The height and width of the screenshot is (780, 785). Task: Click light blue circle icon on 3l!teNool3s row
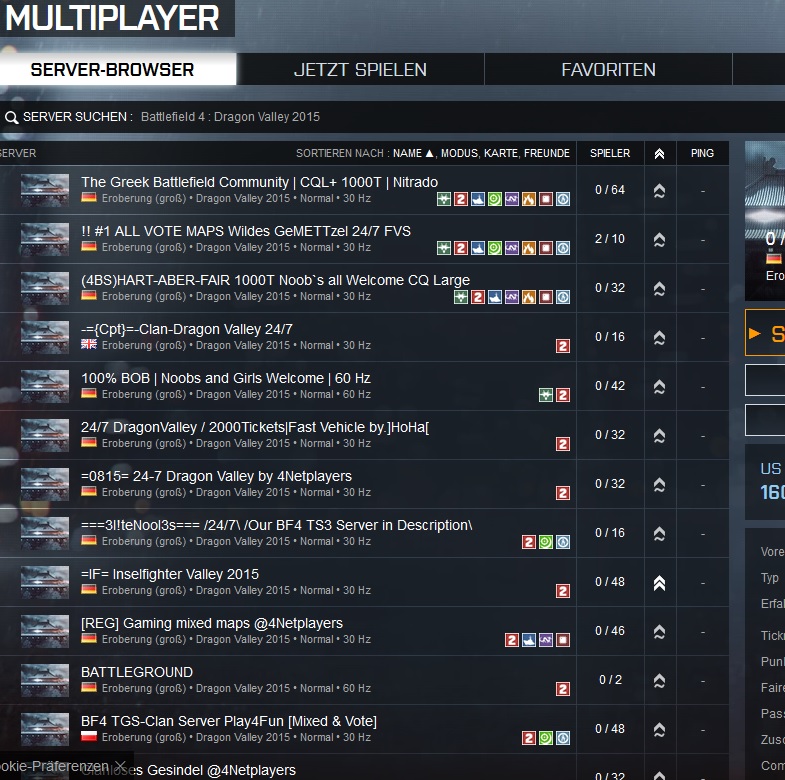point(563,542)
